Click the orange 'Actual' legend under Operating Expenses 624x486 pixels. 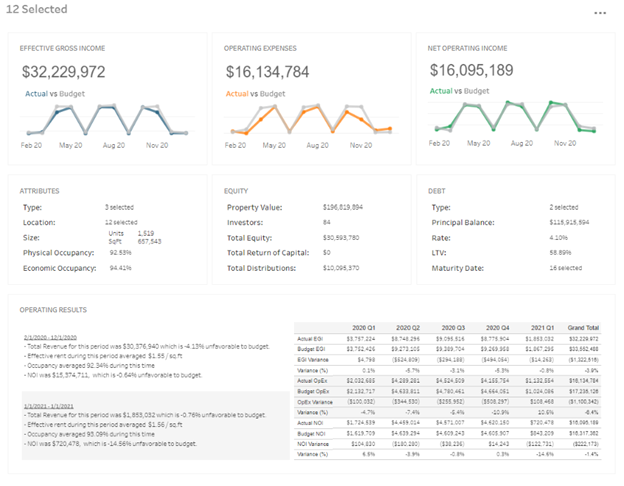coord(236,93)
